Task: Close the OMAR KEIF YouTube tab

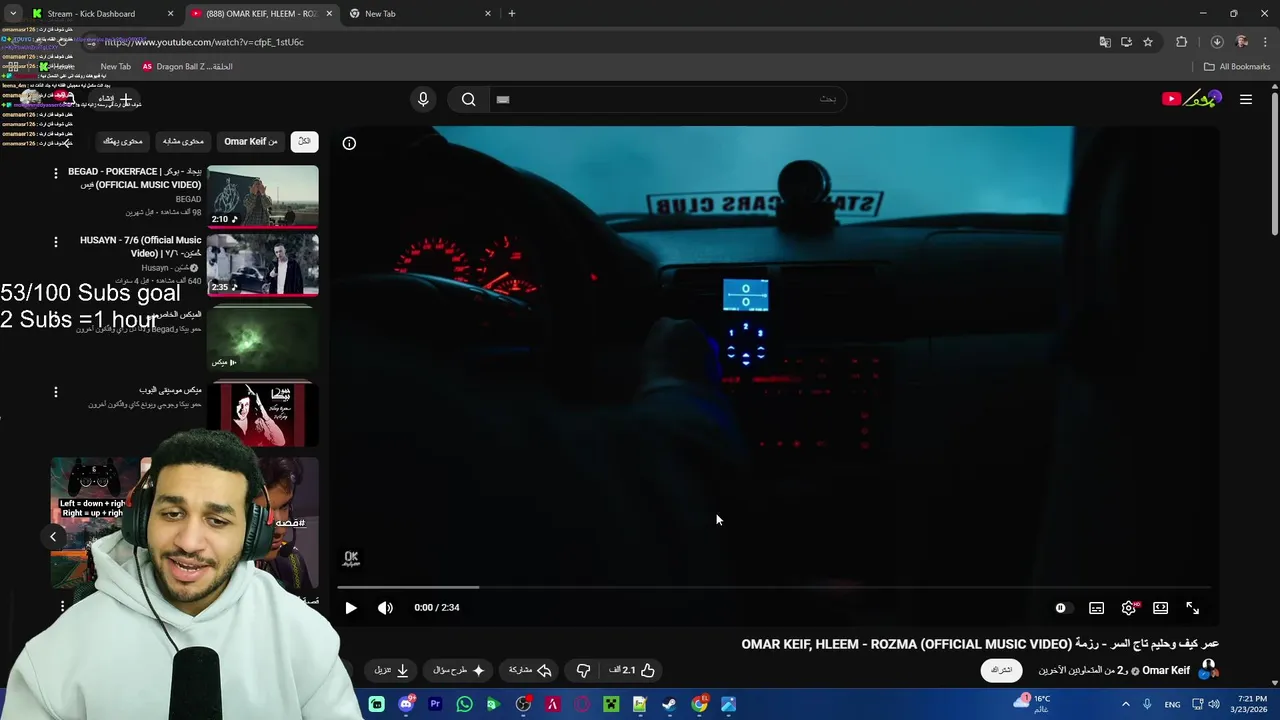Action: point(329,14)
